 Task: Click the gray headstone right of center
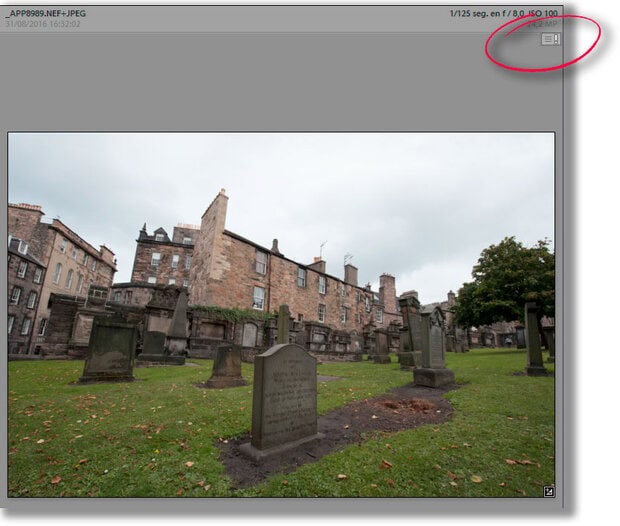pos(434,345)
